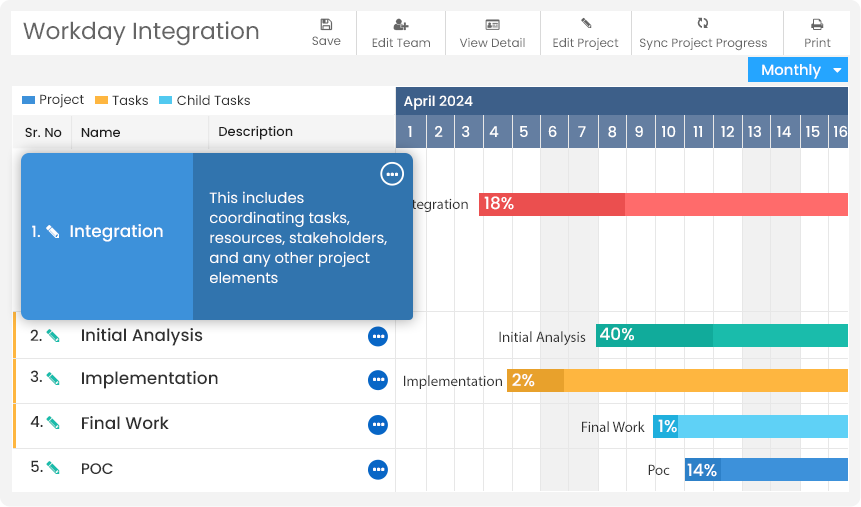Toggle the Tasks legend item
This screenshot has height=507, width=861.
click(121, 100)
